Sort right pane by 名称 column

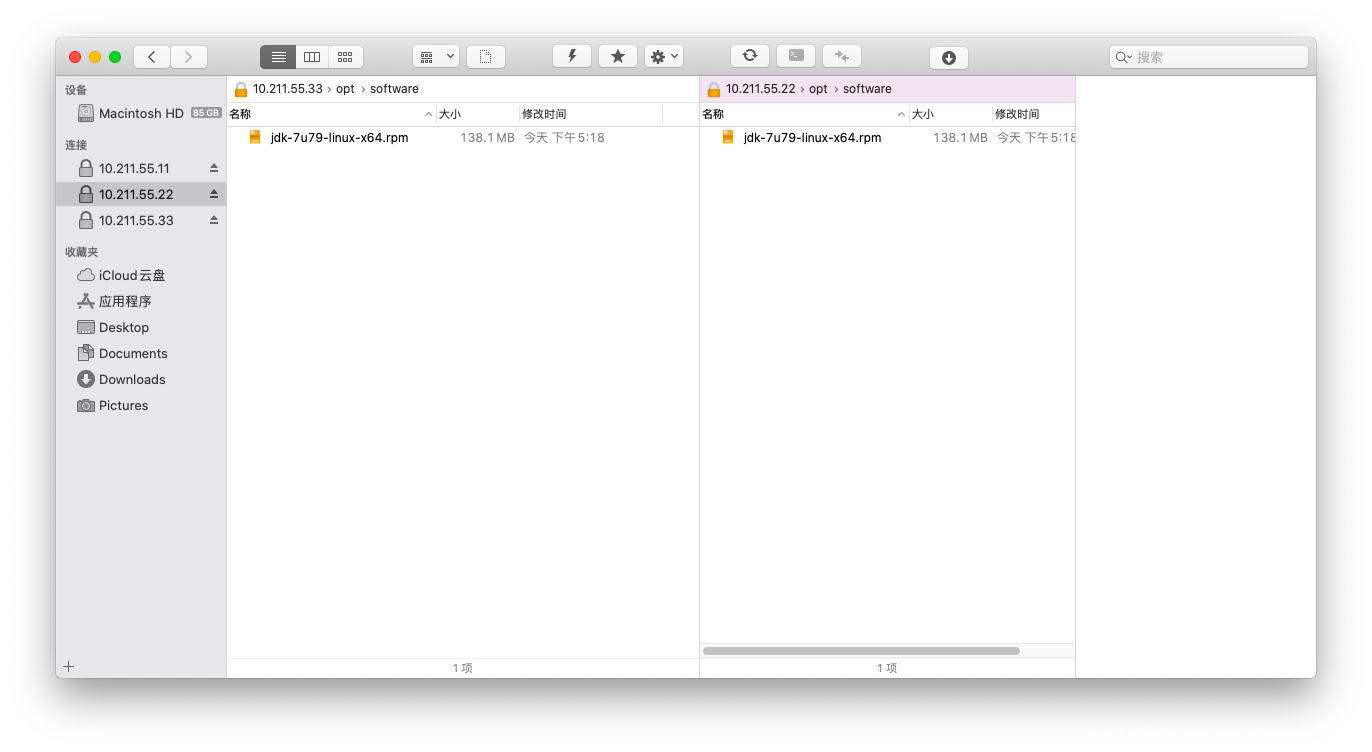click(x=804, y=114)
